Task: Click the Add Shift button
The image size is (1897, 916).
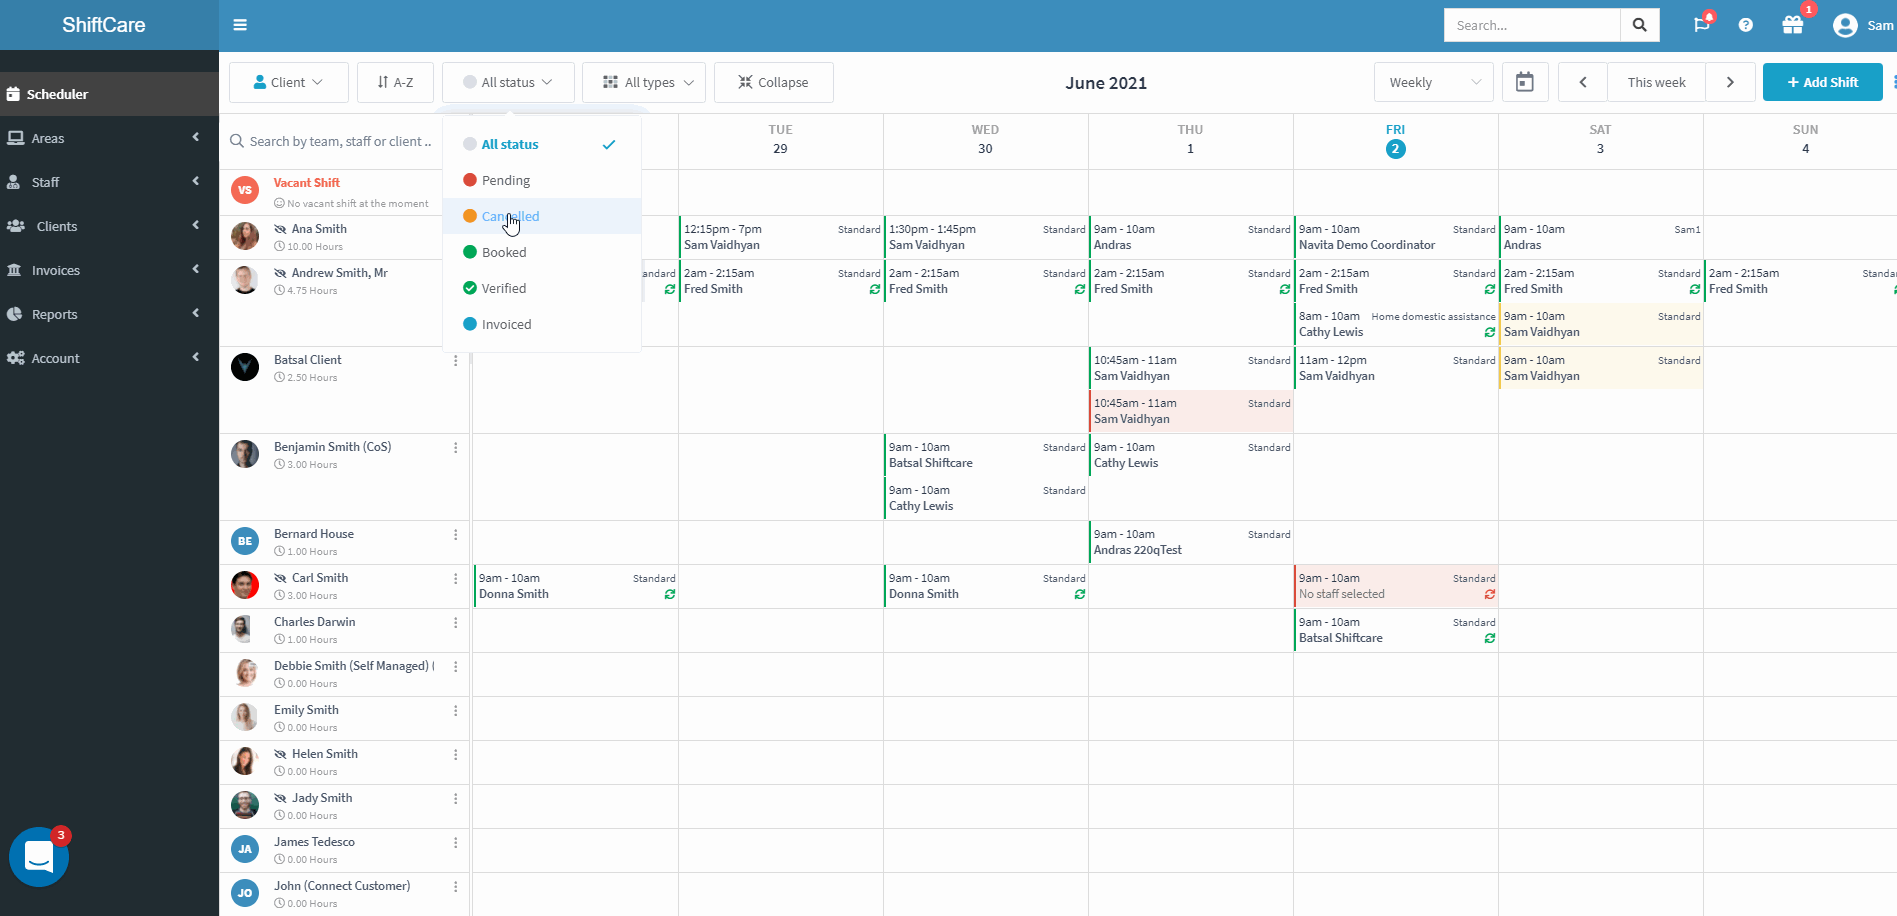Action: pos(1822,82)
